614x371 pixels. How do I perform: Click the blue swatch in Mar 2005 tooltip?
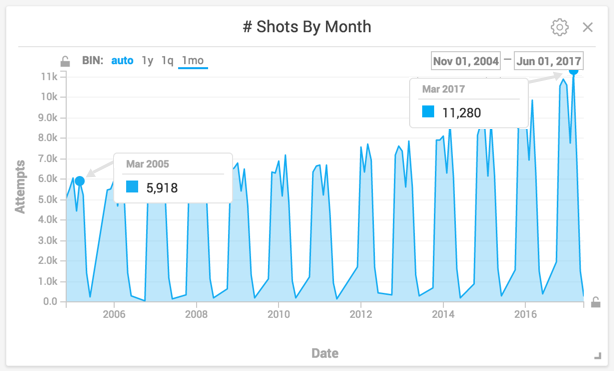pos(132,186)
